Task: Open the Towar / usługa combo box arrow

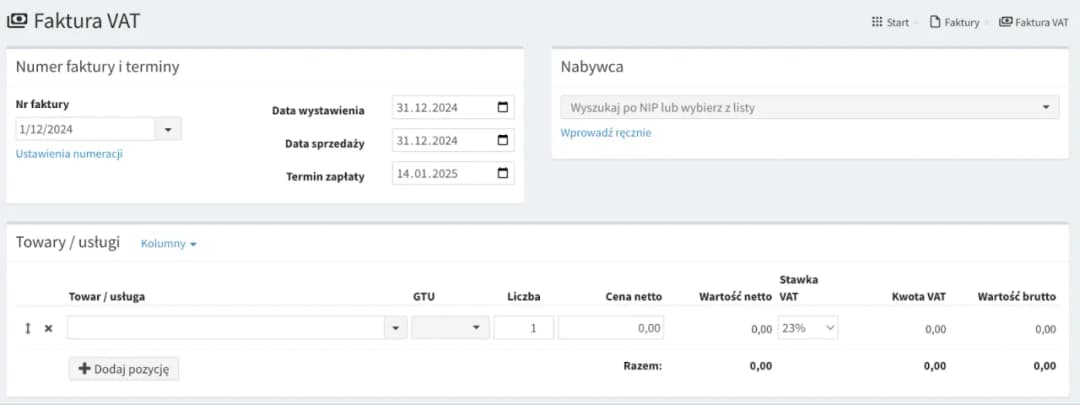Action: pyautogui.click(x=395, y=328)
